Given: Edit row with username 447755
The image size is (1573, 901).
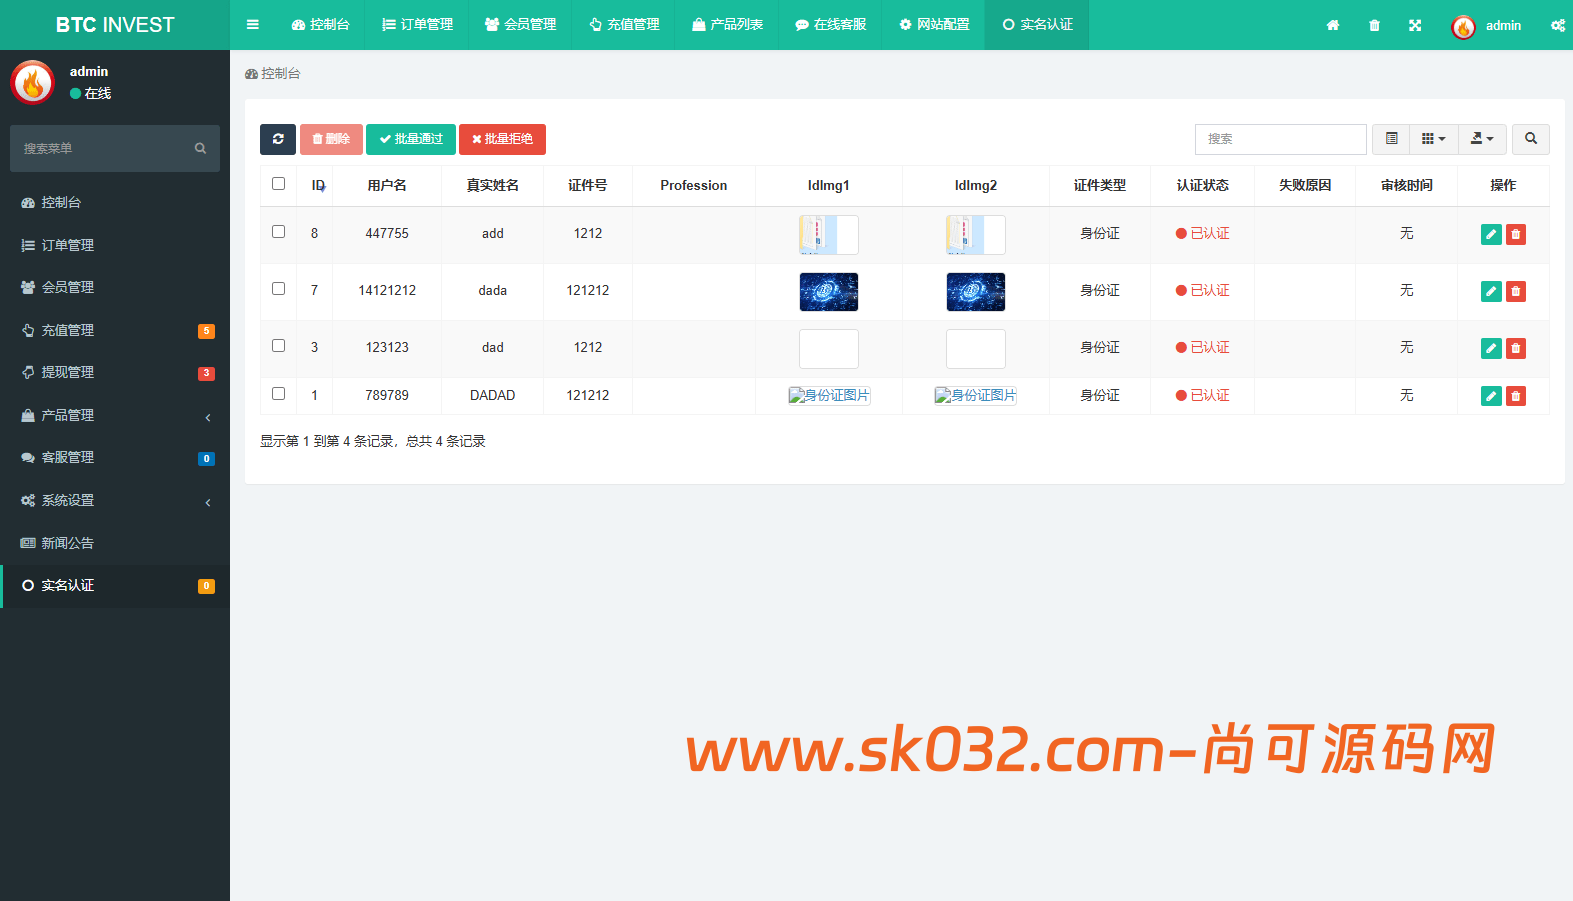Looking at the screenshot, I should [x=1491, y=234].
